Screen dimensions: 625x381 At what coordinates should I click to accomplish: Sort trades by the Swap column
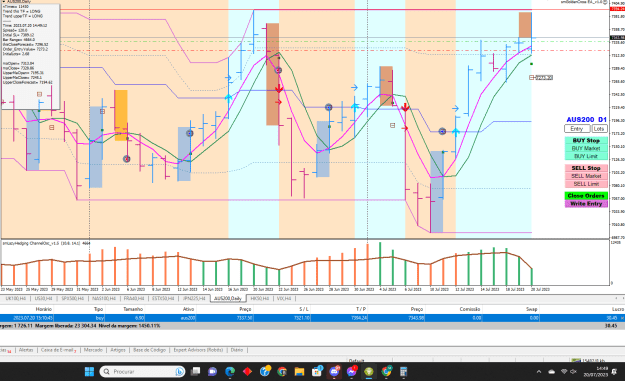click(532, 309)
